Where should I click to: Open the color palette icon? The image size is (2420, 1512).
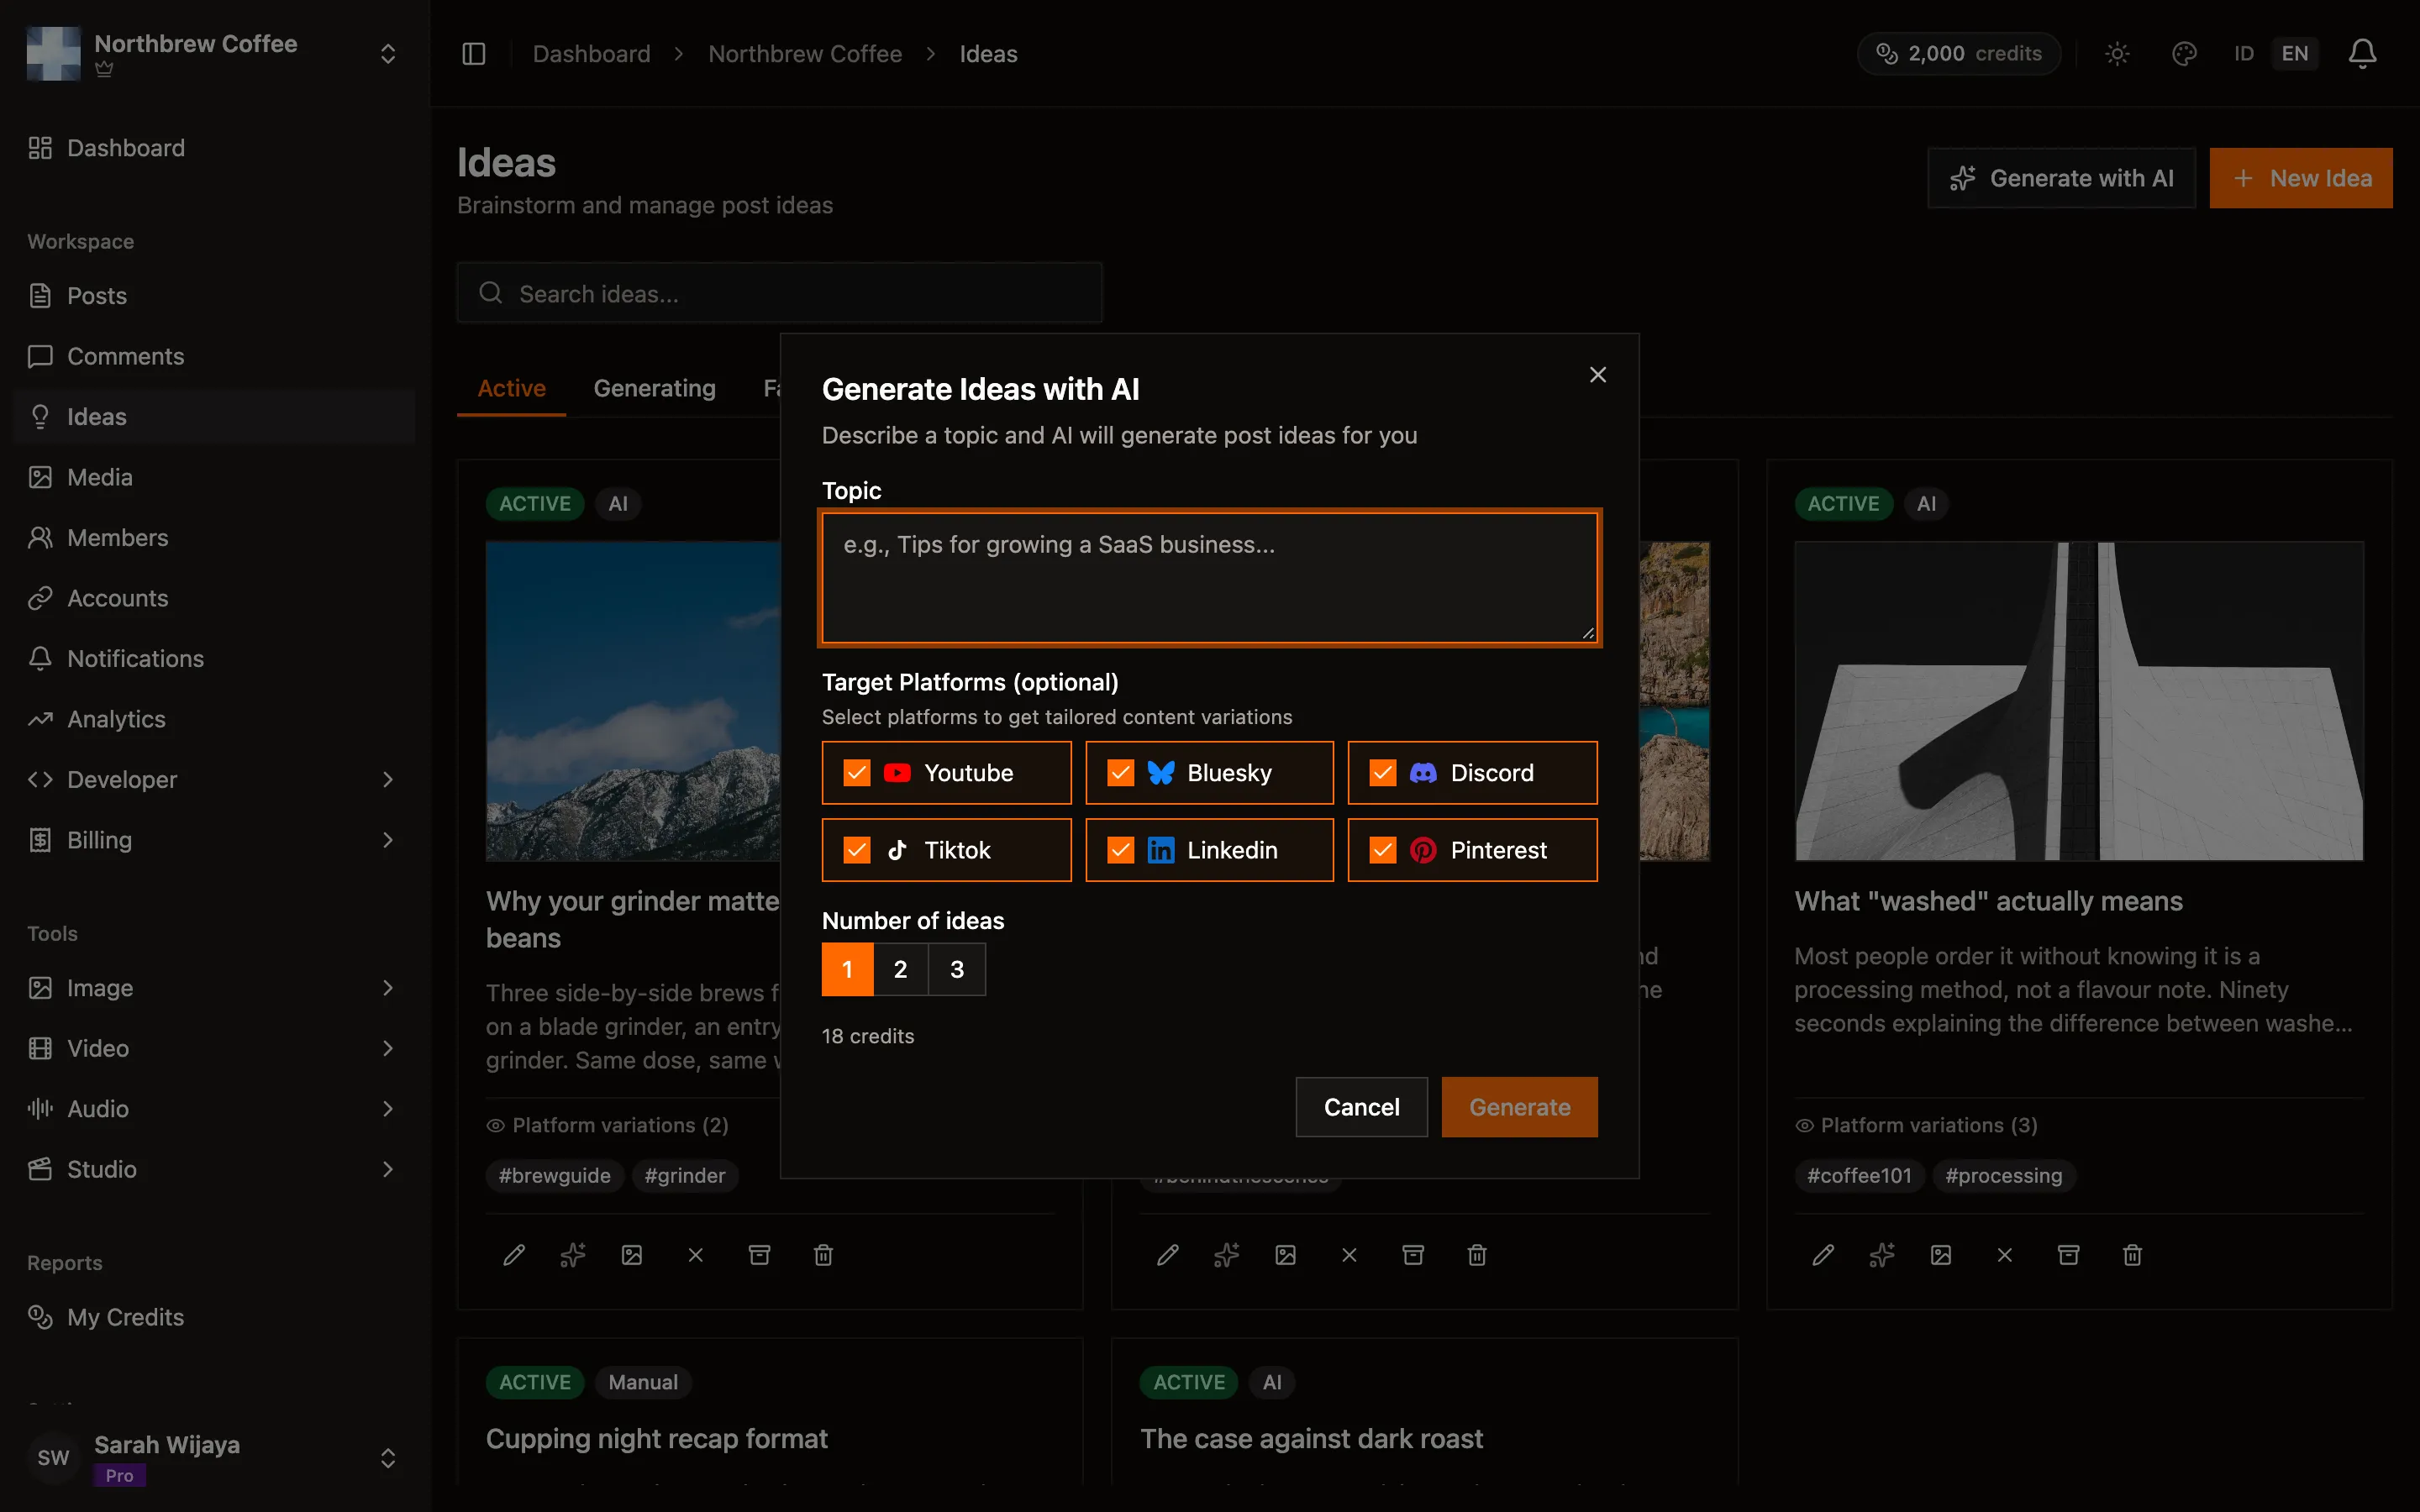point(2185,54)
